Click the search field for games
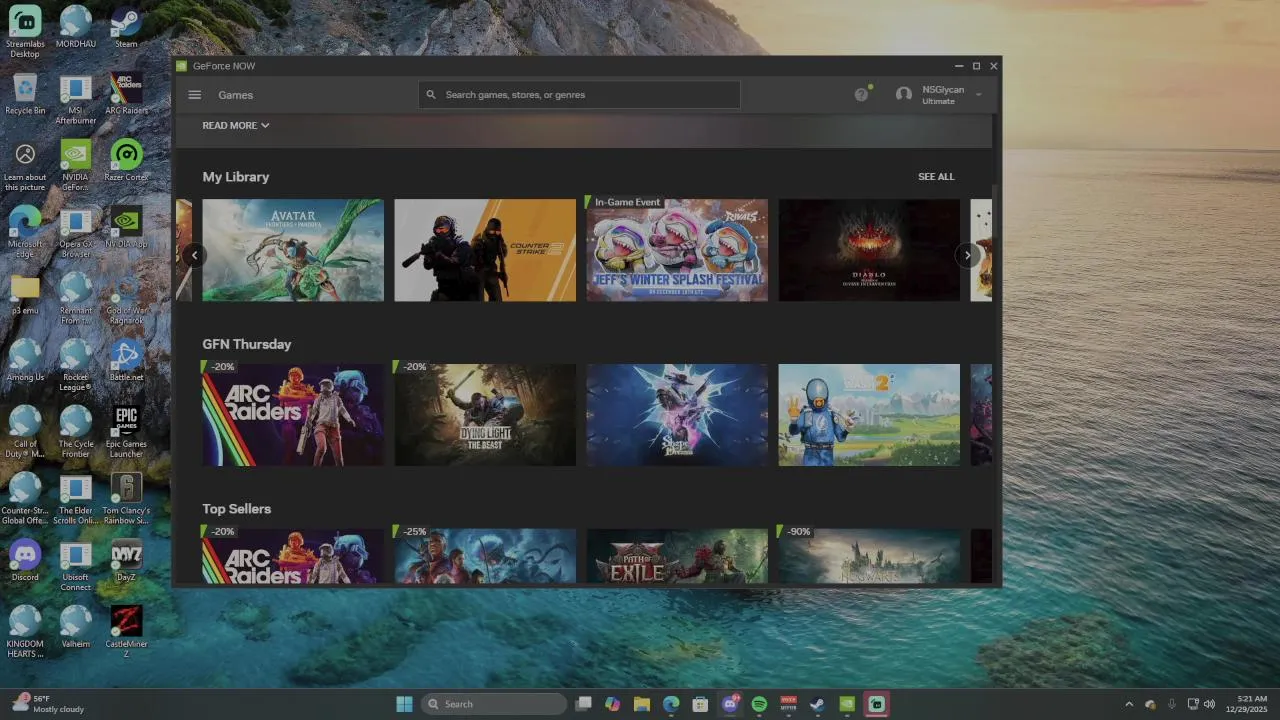This screenshot has height=720, width=1280. [x=579, y=95]
